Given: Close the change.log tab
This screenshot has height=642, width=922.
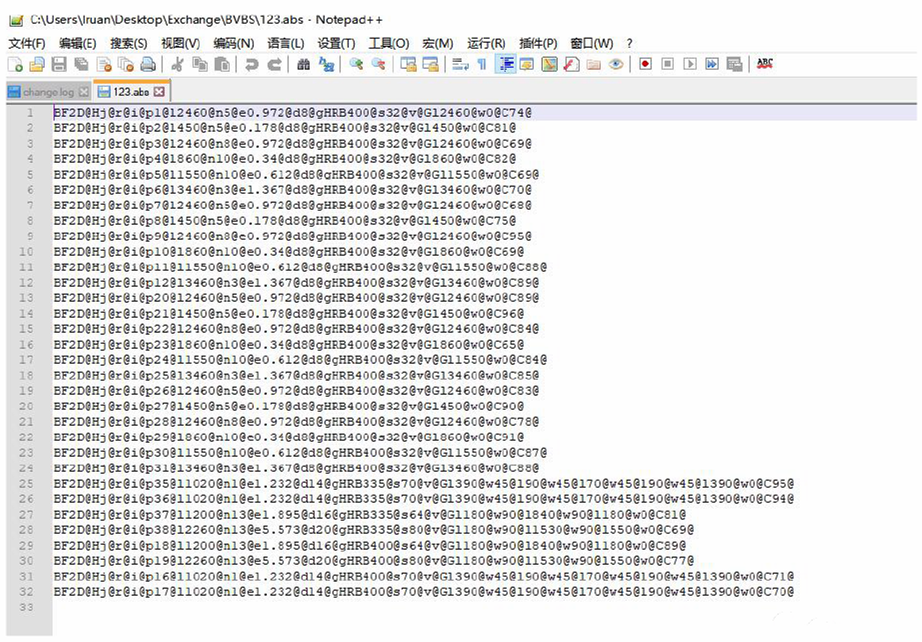Looking at the screenshot, I should (84, 92).
